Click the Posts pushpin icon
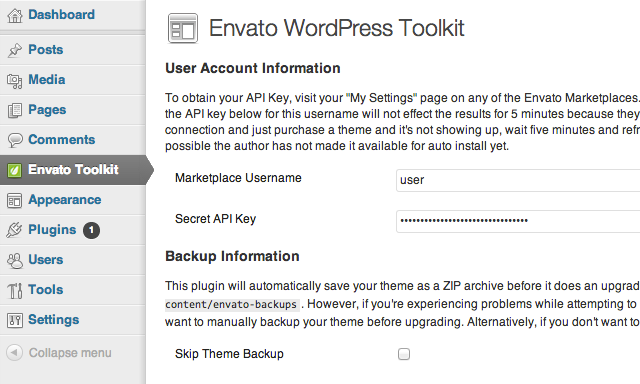This screenshot has height=384, width=640. 15,50
